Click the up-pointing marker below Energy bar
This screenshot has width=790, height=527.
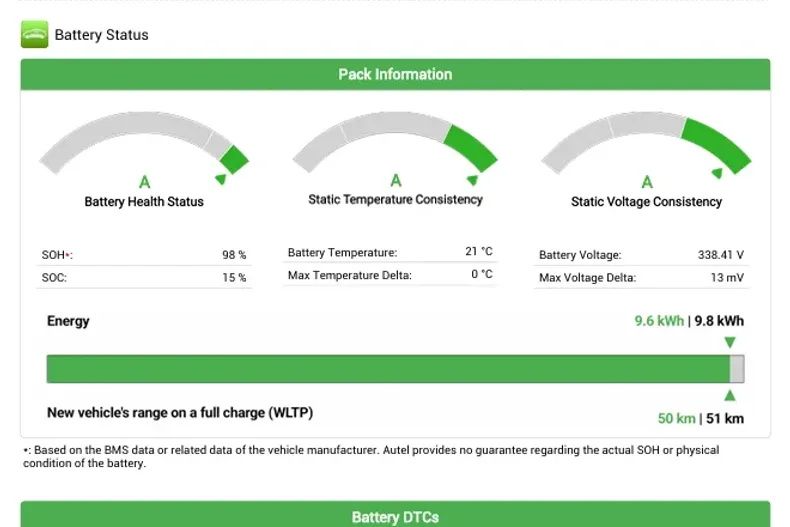click(x=730, y=396)
